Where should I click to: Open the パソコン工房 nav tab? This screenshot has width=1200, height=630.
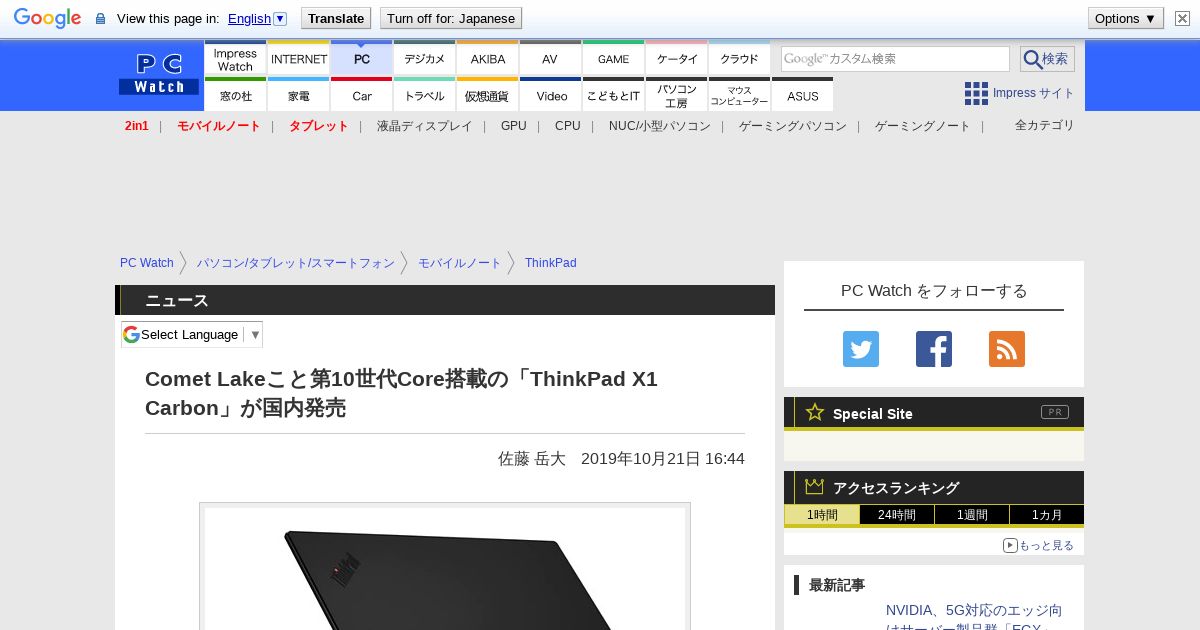click(x=677, y=95)
